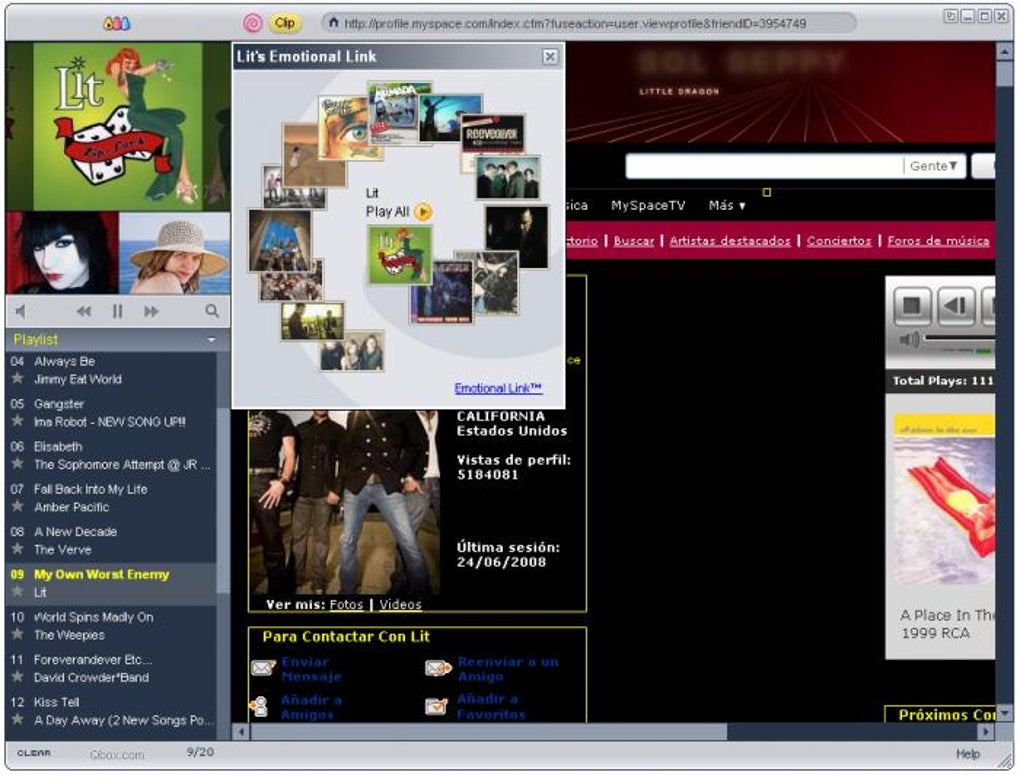Expand the Más menu

[727, 205]
